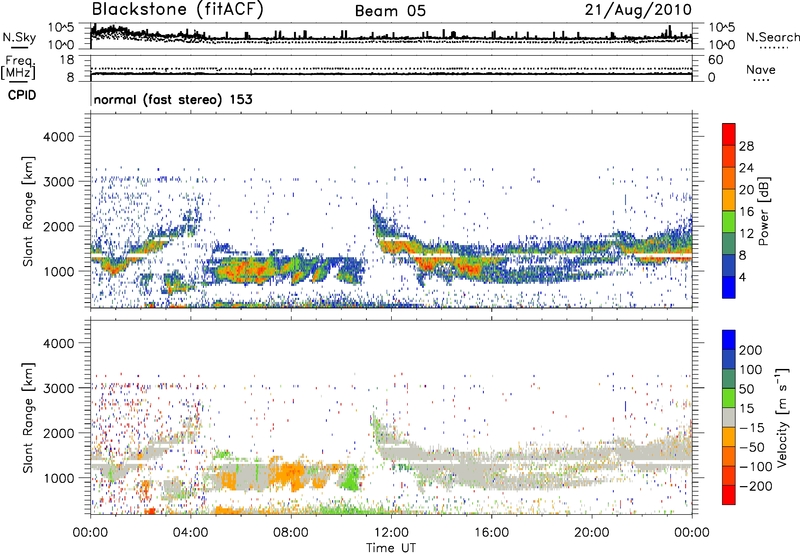Select the Time UT axis title
800x554 pixels.
(391, 548)
